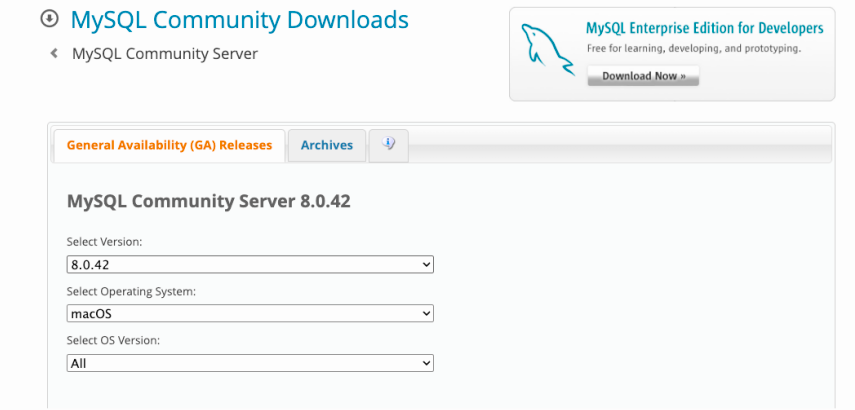Image resolution: width=855 pixels, height=410 pixels.
Task: Click the 'Select OS Version:' label
Action: pyautogui.click(x=113, y=340)
